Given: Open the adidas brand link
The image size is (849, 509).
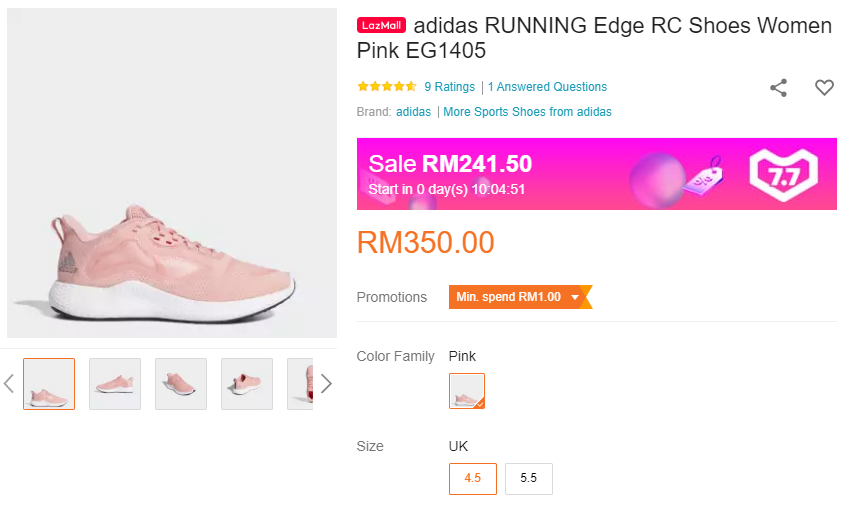Looking at the screenshot, I should (x=413, y=112).
